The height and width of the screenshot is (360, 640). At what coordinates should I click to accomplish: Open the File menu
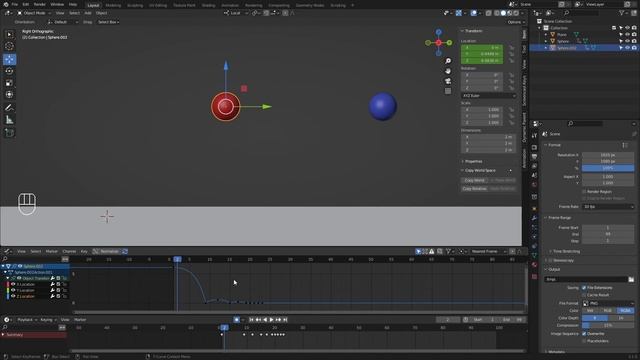[15, 4]
